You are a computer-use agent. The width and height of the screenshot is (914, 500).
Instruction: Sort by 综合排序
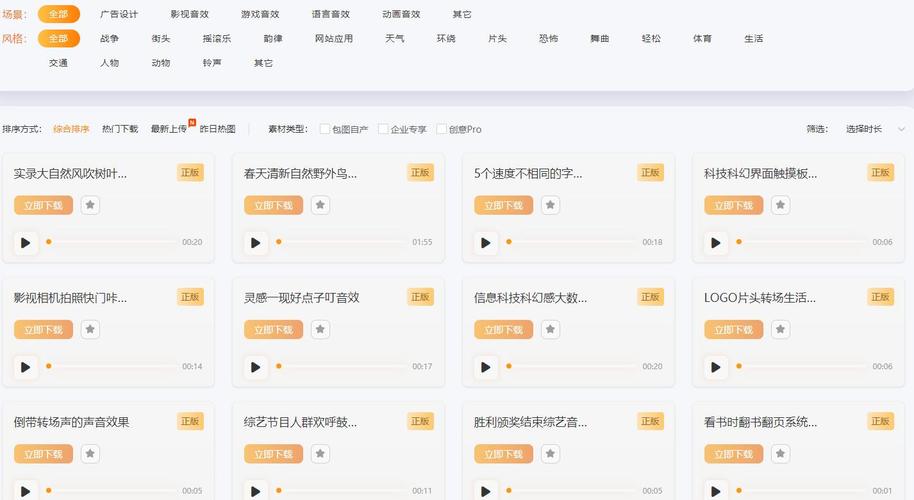pos(71,129)
